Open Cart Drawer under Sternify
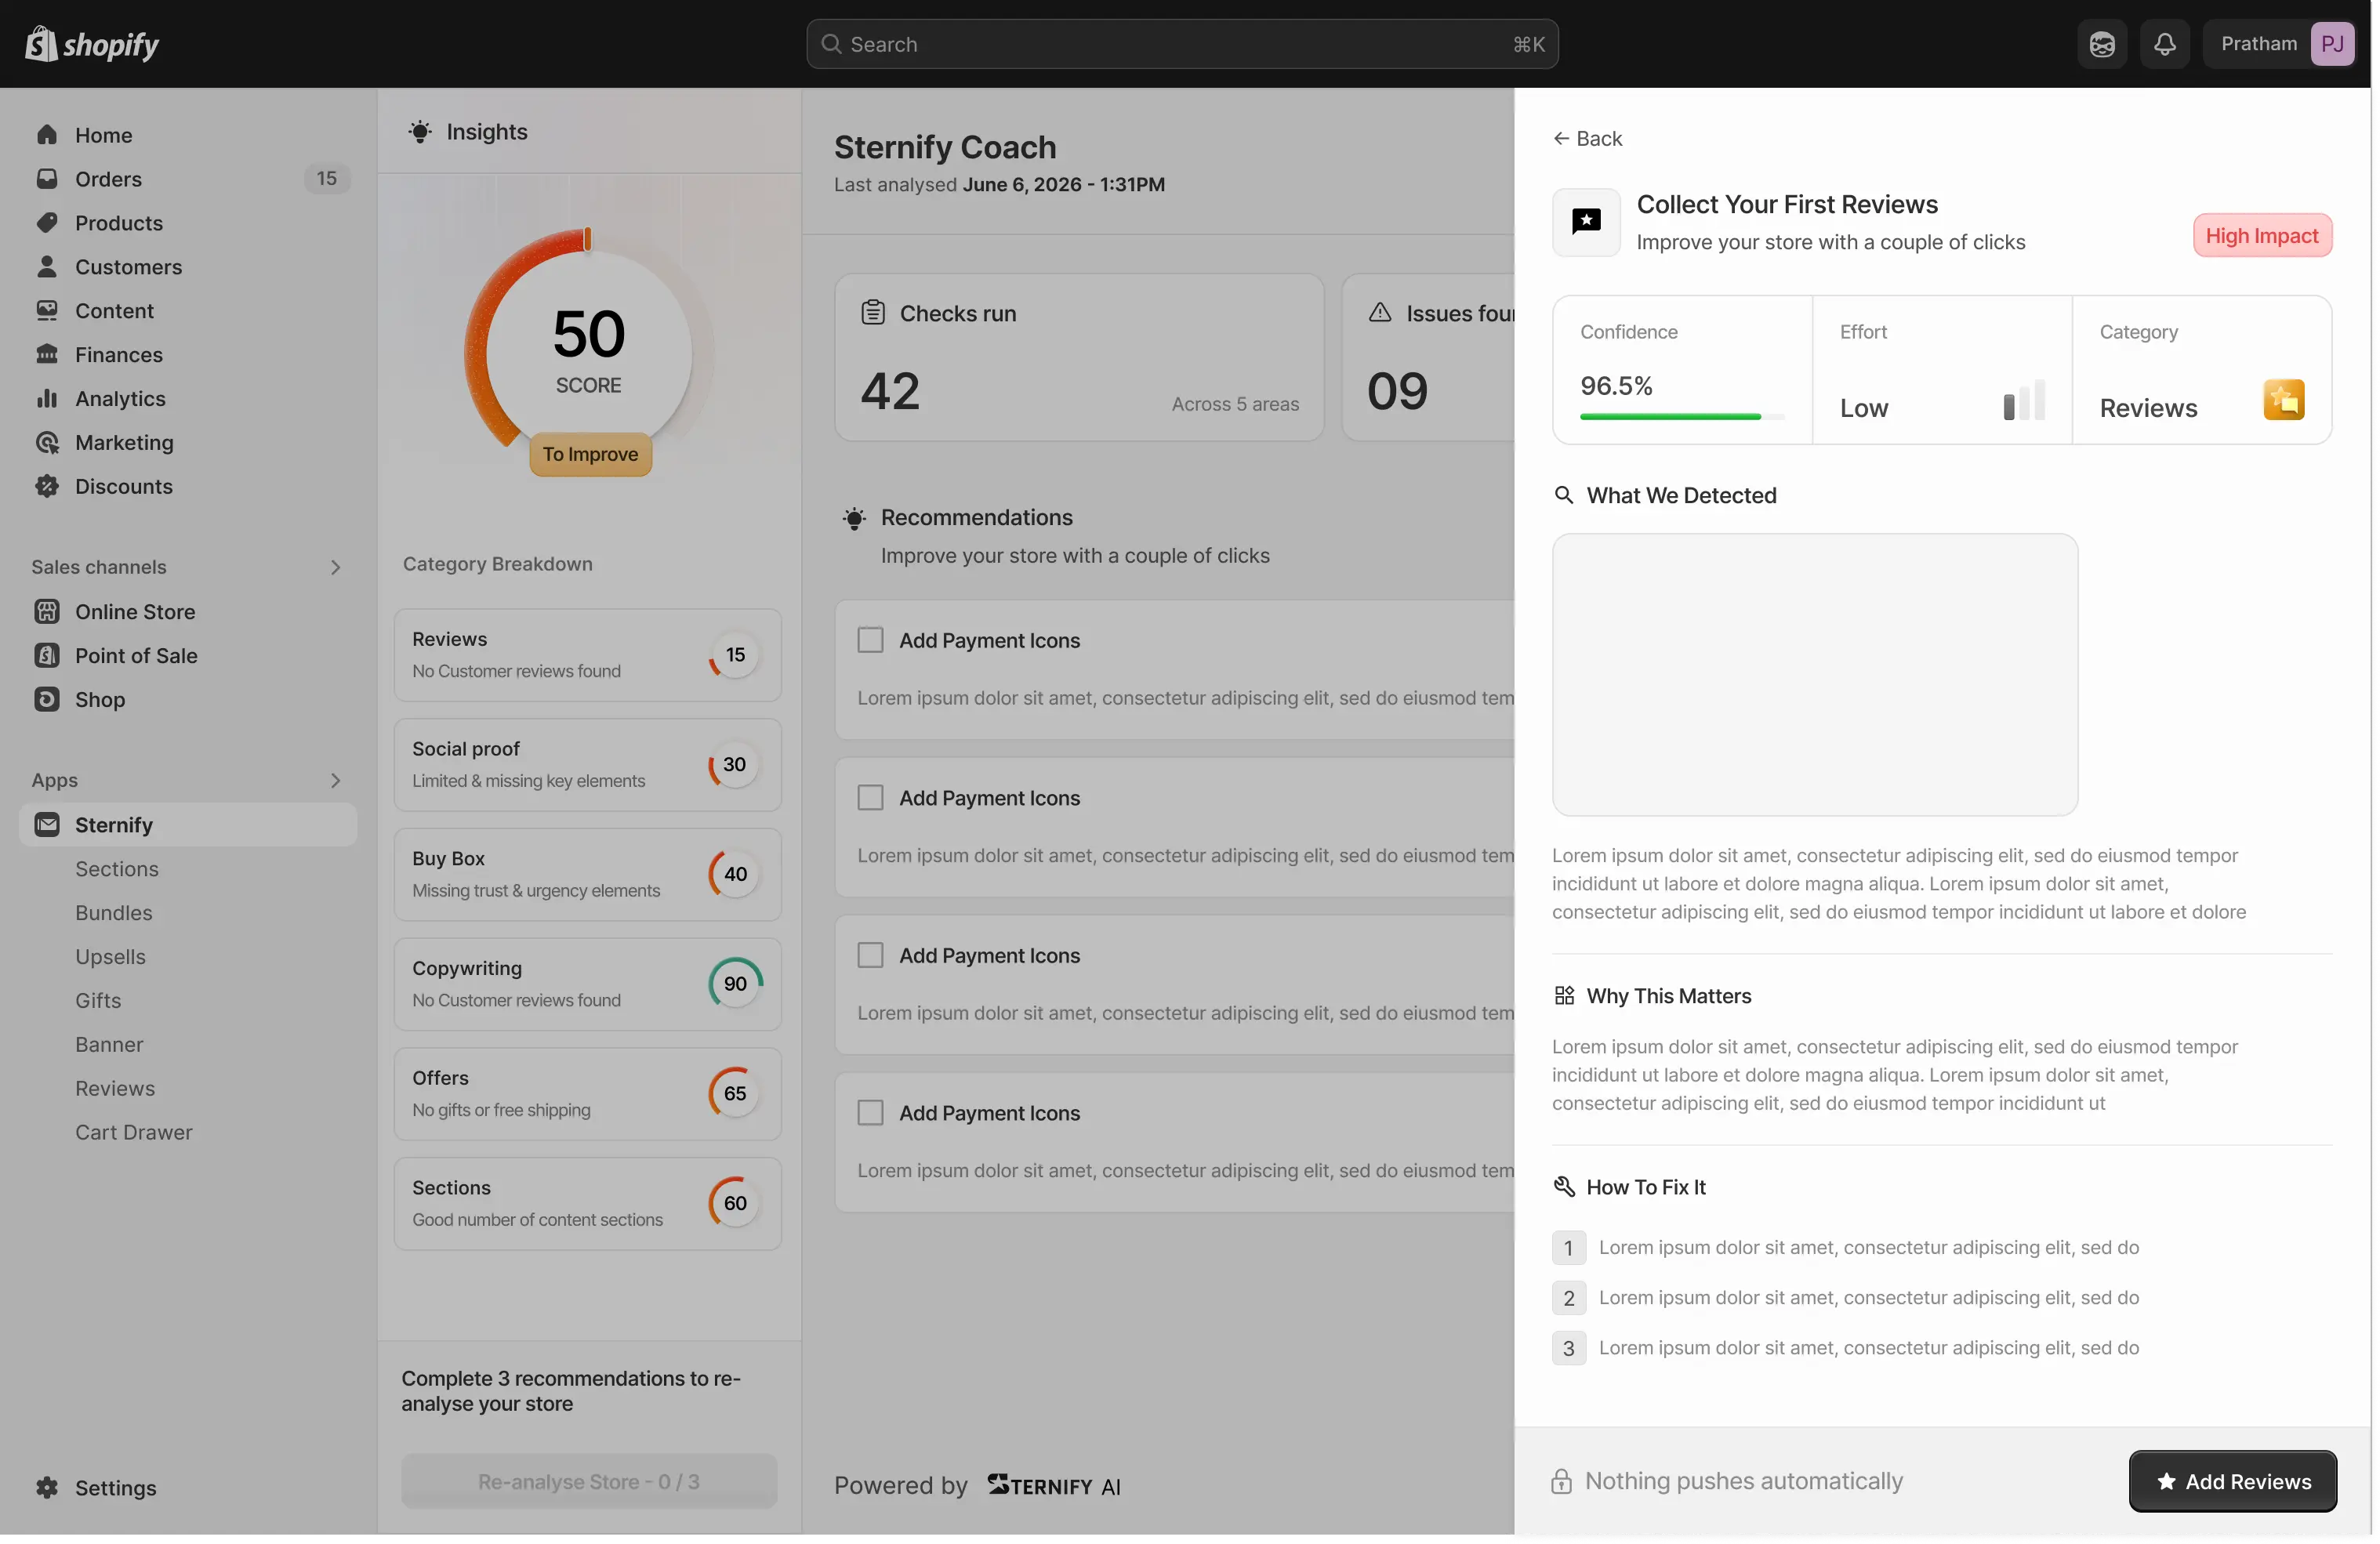The image size is (2380, 1544). point(134,1133)
